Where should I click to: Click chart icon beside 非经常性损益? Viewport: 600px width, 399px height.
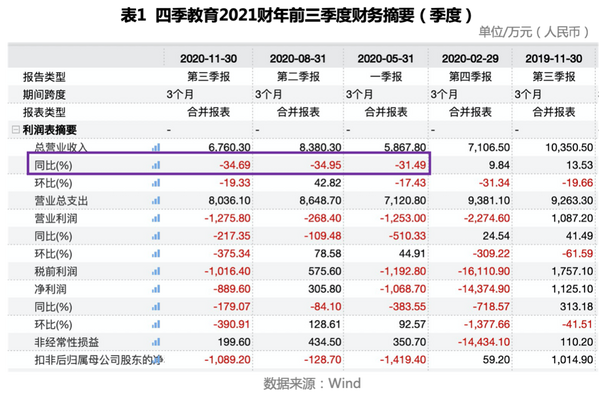click(156, 342)
